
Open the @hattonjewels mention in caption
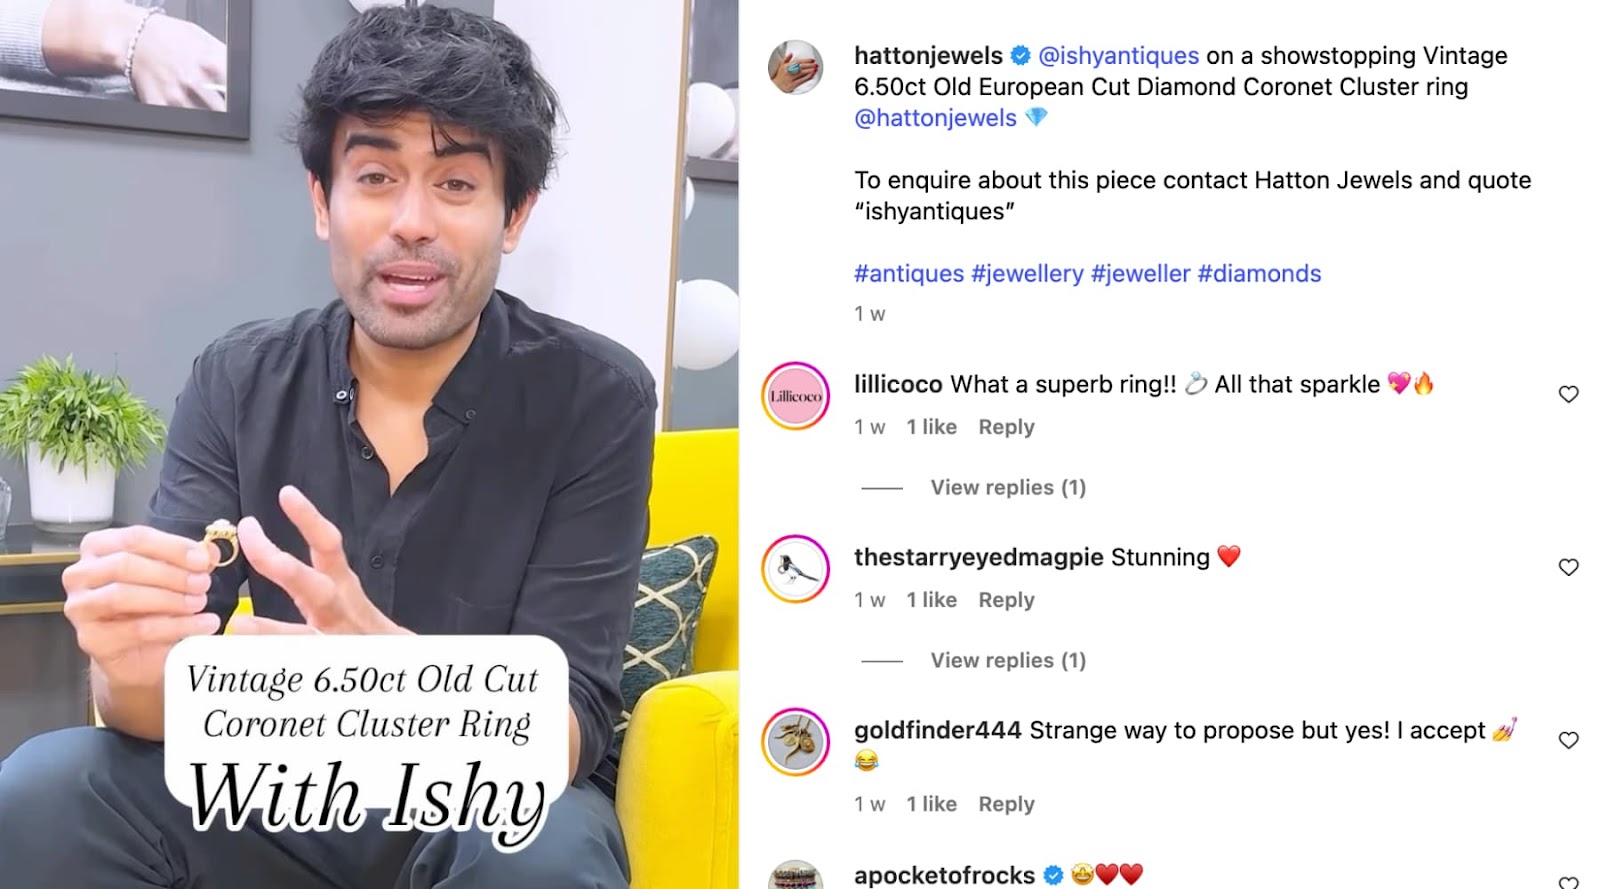tap(935, 117)
